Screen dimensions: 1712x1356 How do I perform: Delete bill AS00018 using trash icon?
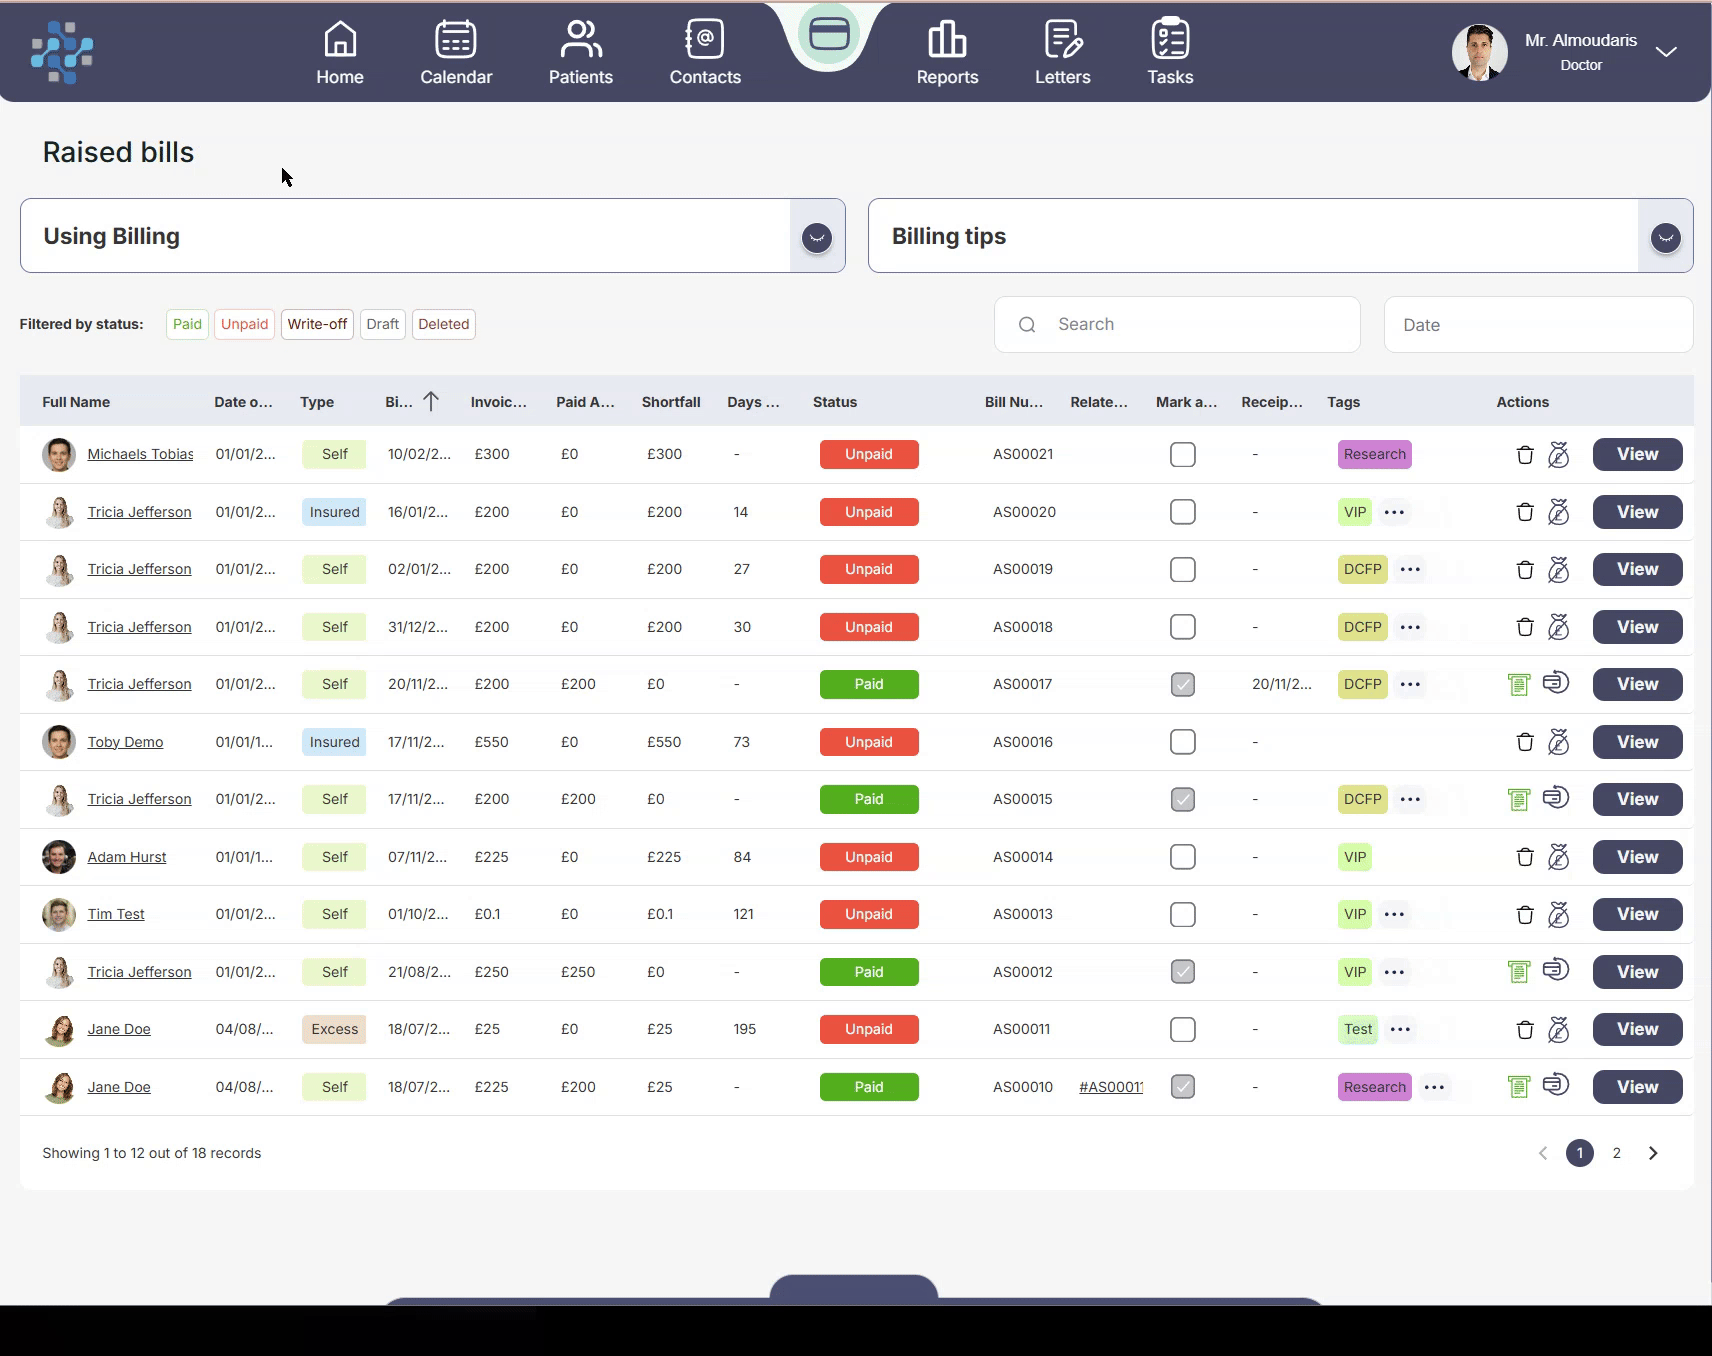(1525, 627)
